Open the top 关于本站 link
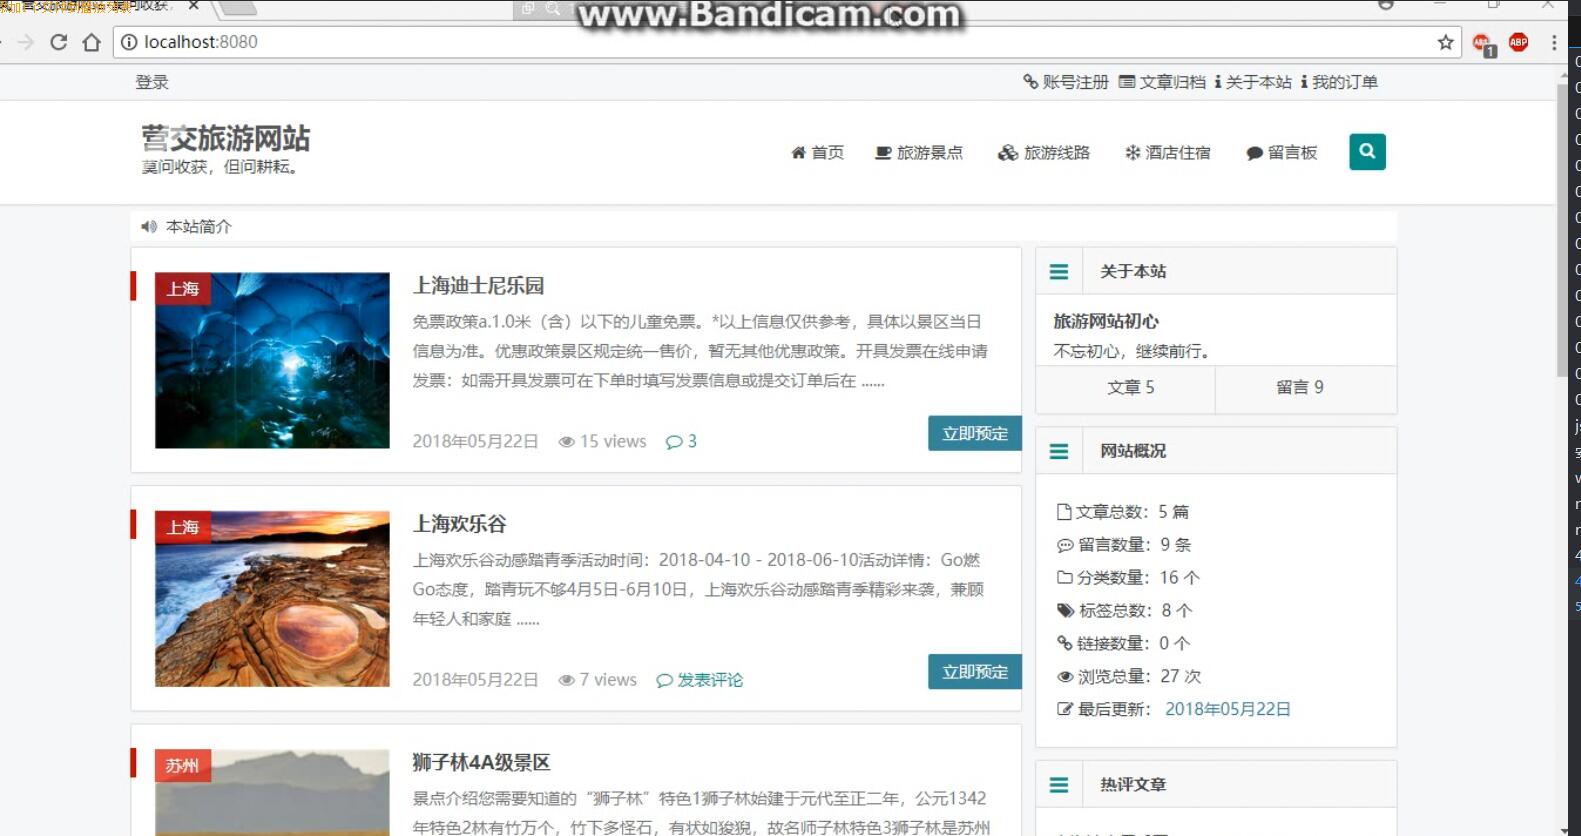 coord(1253,82)
